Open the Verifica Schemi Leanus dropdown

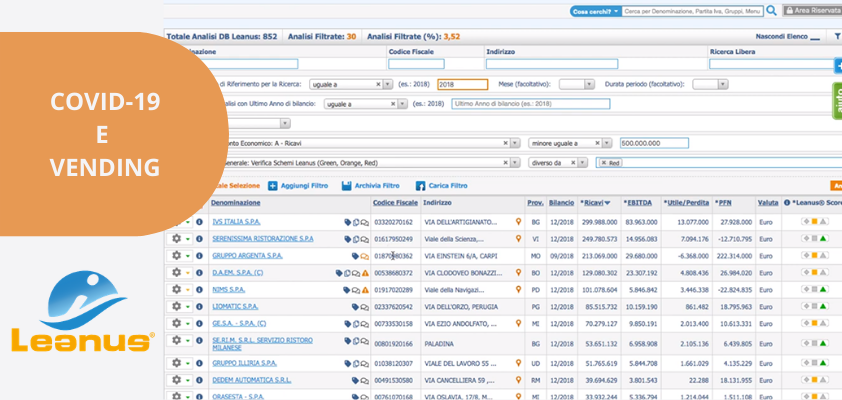pyautogui.click(x=515, y=163)
